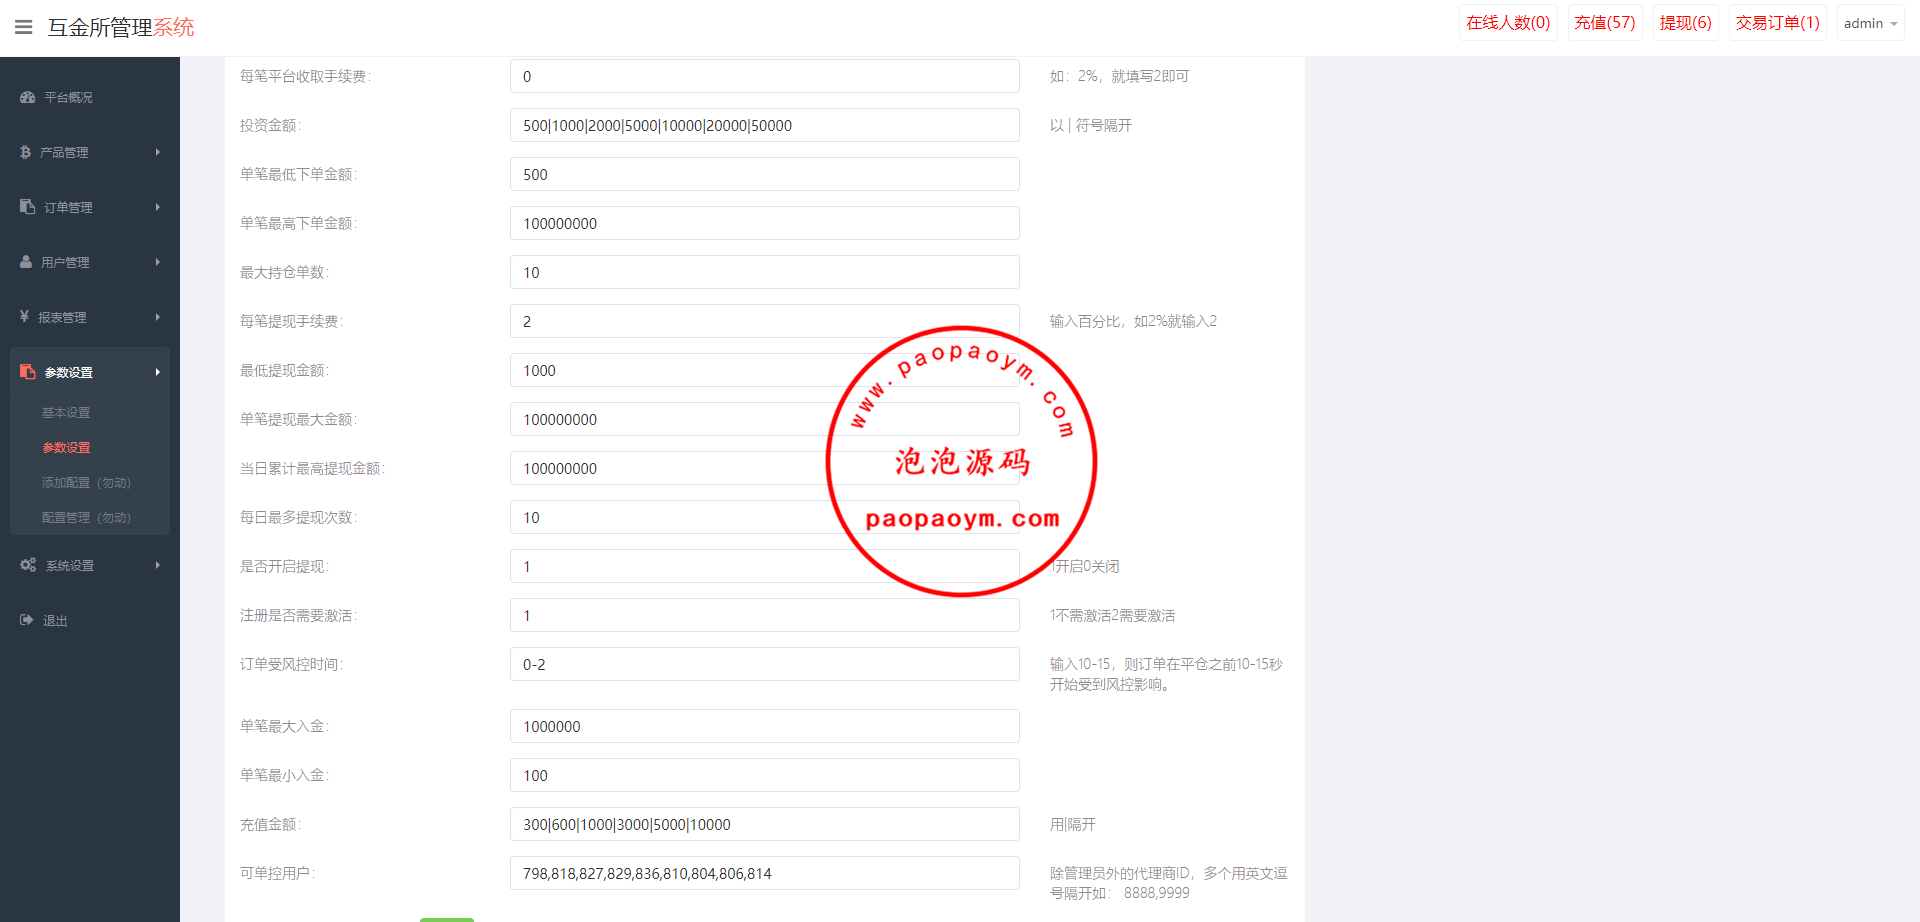This screenshot has height=922, width=1920.
Task: Open the admin account dropdown
Action: pos(1870,23)
